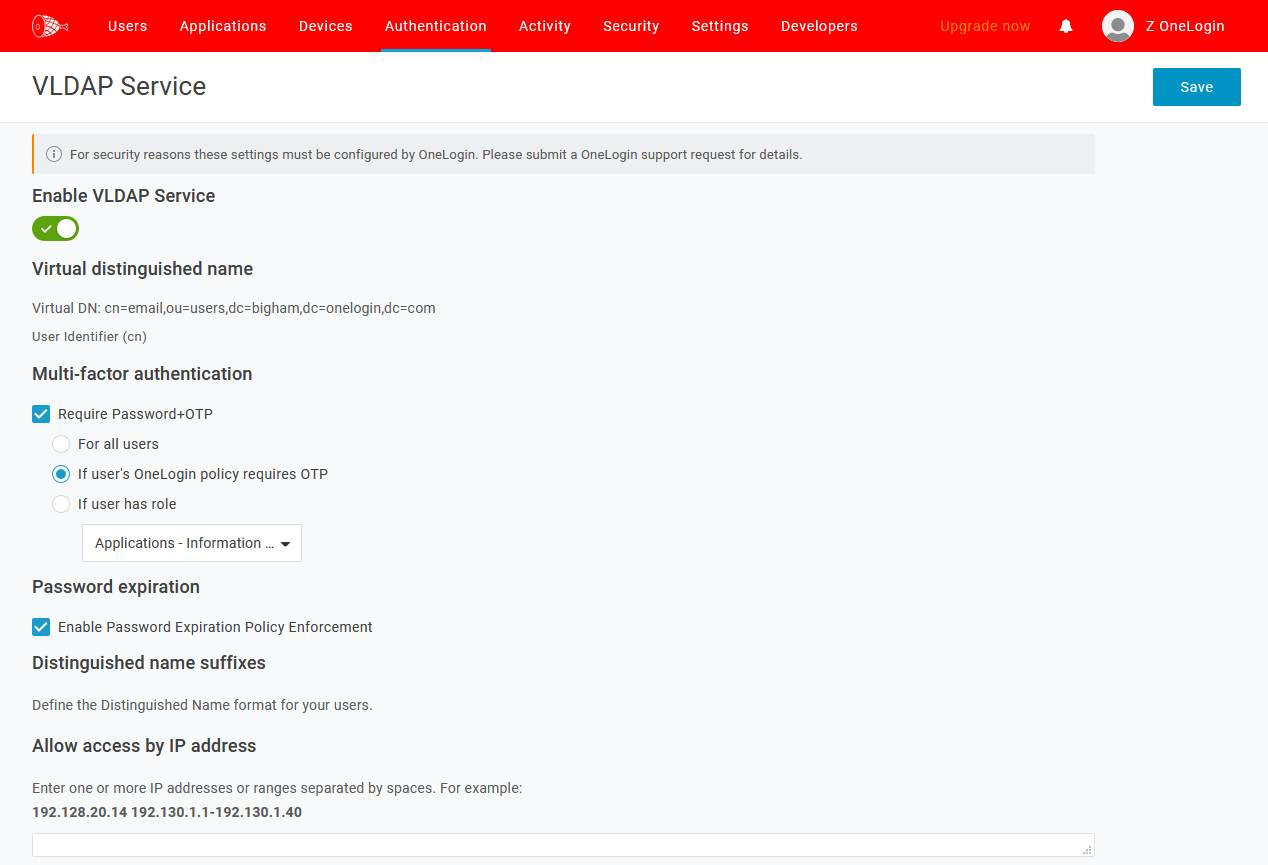Open the Devices section

pyautogui.click(x=325, y=26)
